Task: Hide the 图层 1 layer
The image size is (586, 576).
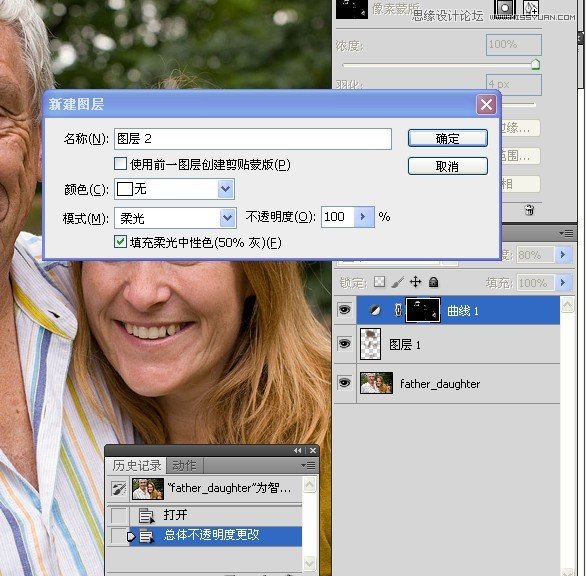Action: pos(344,344)
